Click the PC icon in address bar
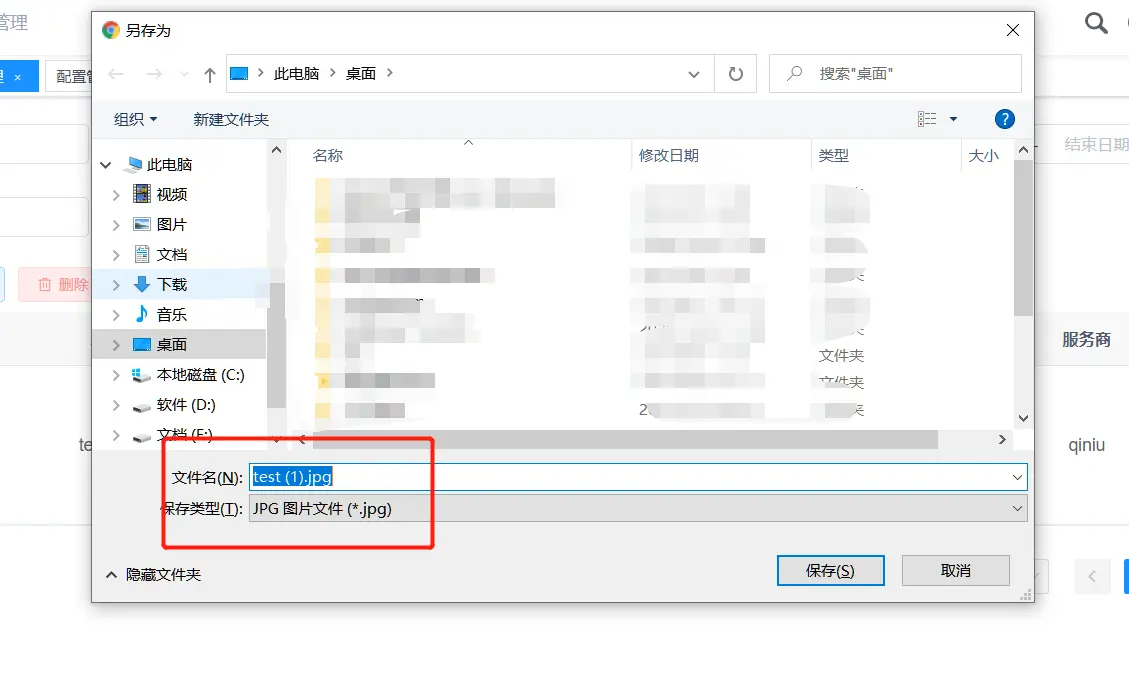 [239, 73]
